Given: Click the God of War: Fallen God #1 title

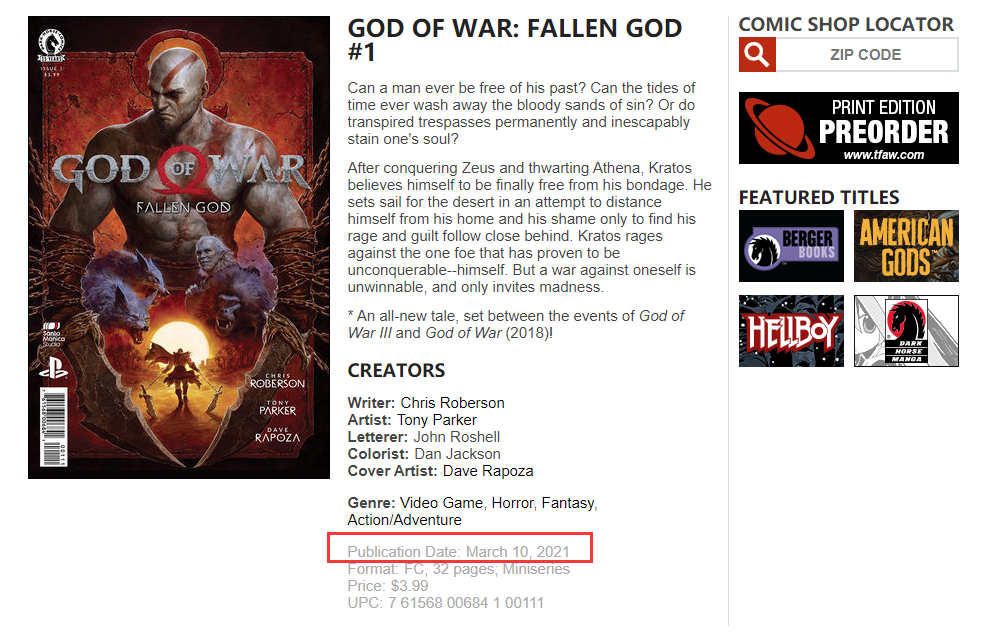Looking at the screenshot, I should 515,39.
